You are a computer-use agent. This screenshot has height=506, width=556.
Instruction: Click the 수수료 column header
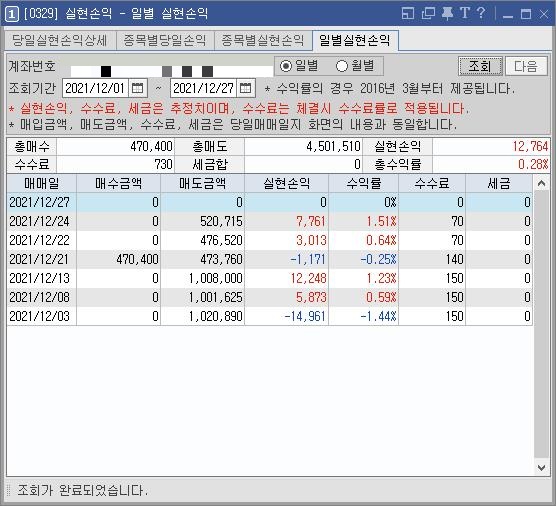tap(432, 183)
